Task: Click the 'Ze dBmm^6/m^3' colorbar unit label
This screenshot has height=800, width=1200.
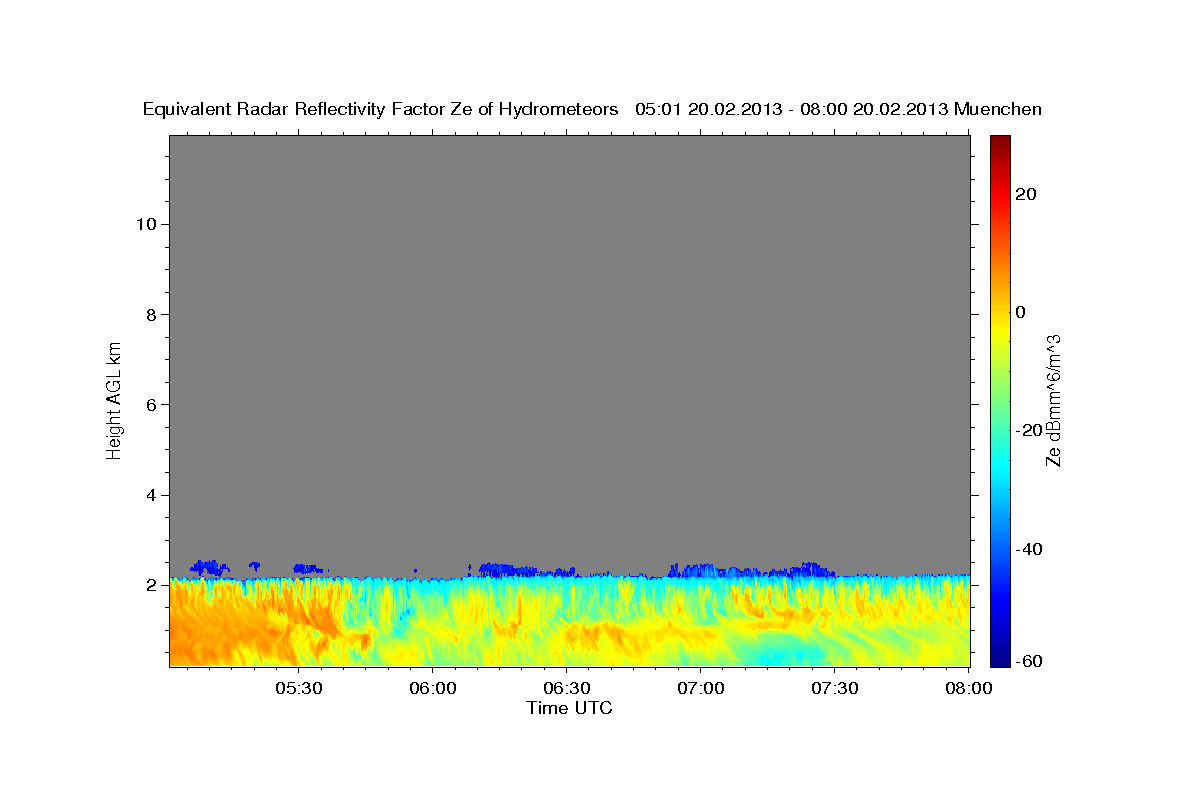Action: 1053,400
